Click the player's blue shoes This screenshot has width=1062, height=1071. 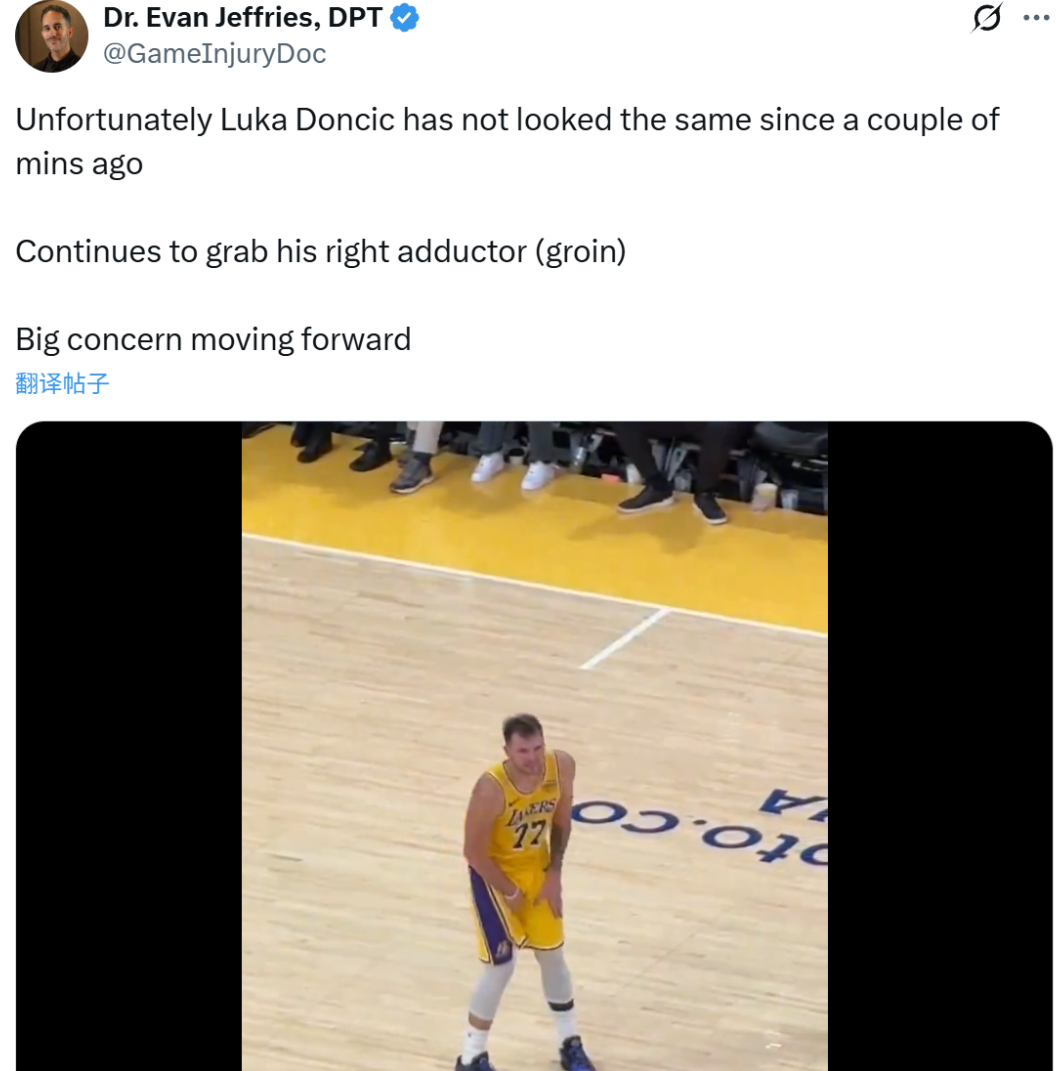pyautogui.click(x=576, y=1053)
